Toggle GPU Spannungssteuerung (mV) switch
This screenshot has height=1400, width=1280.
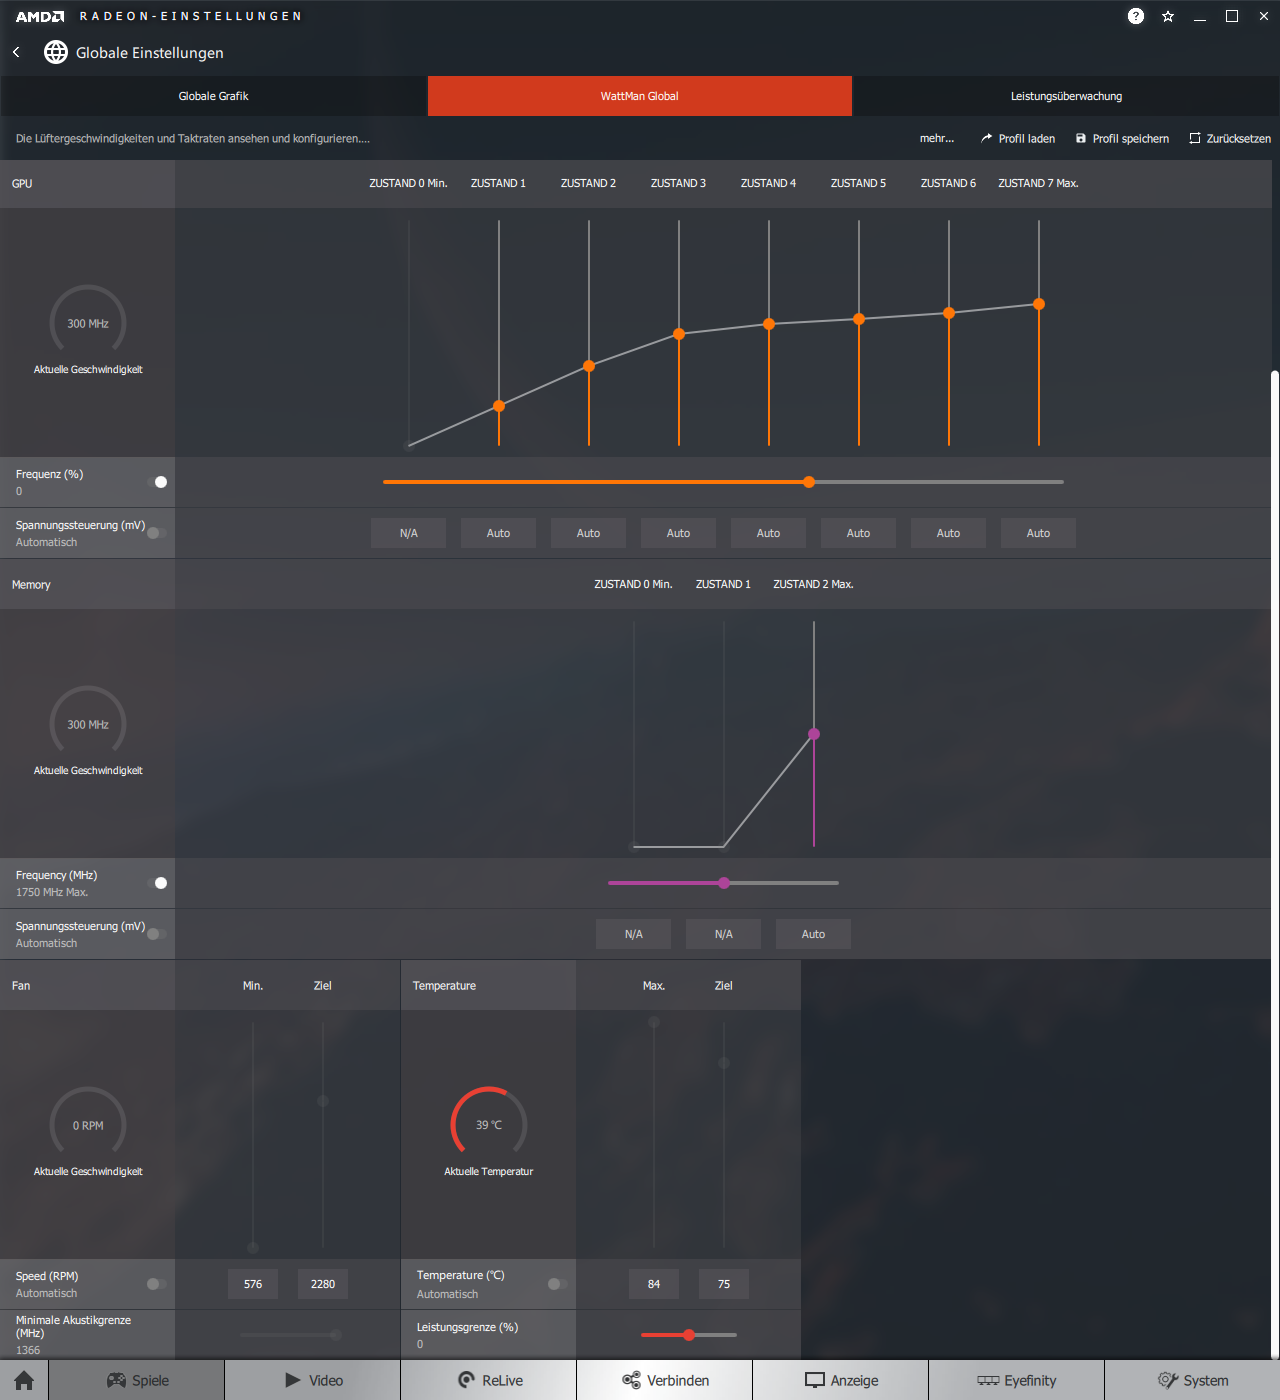157,533
